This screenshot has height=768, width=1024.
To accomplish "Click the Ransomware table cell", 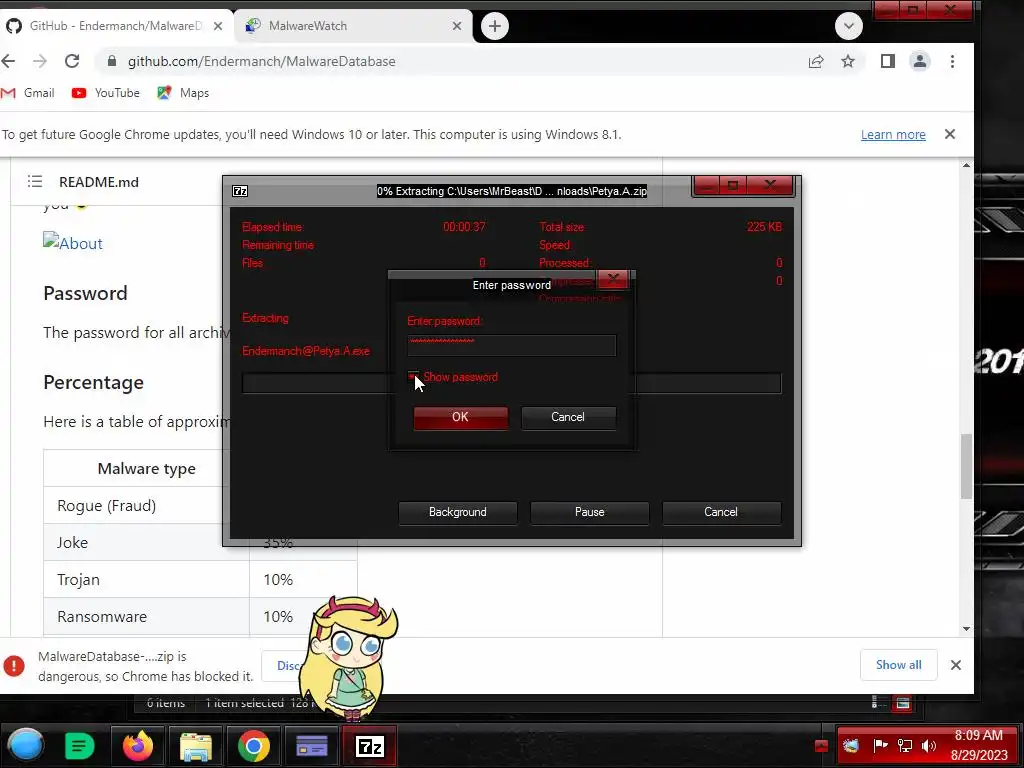I will (x=146, y=616).
